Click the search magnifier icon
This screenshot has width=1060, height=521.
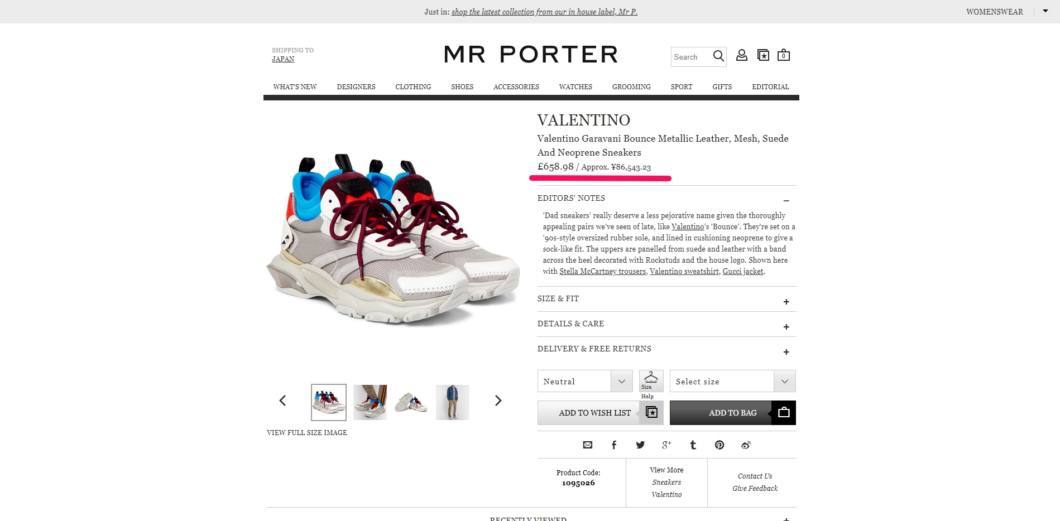tap(718, 56)
